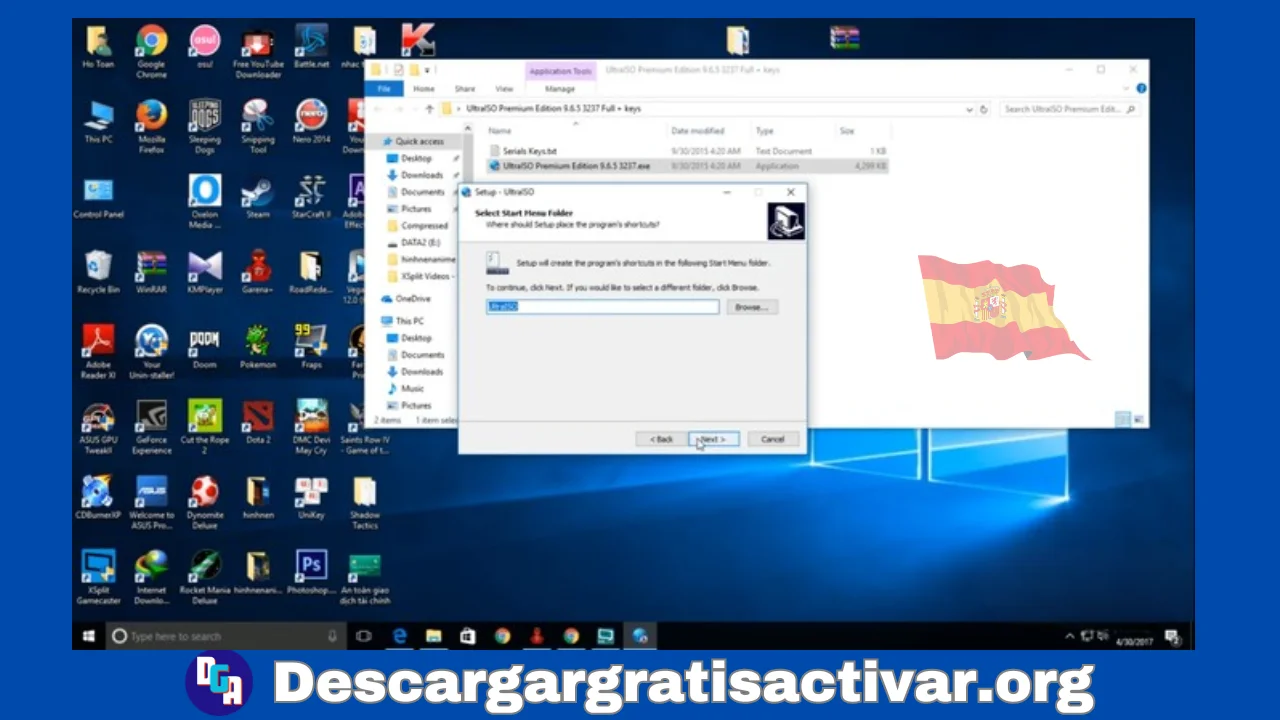
Task: Click the Back button in Setup
Action: pos(661,439)
